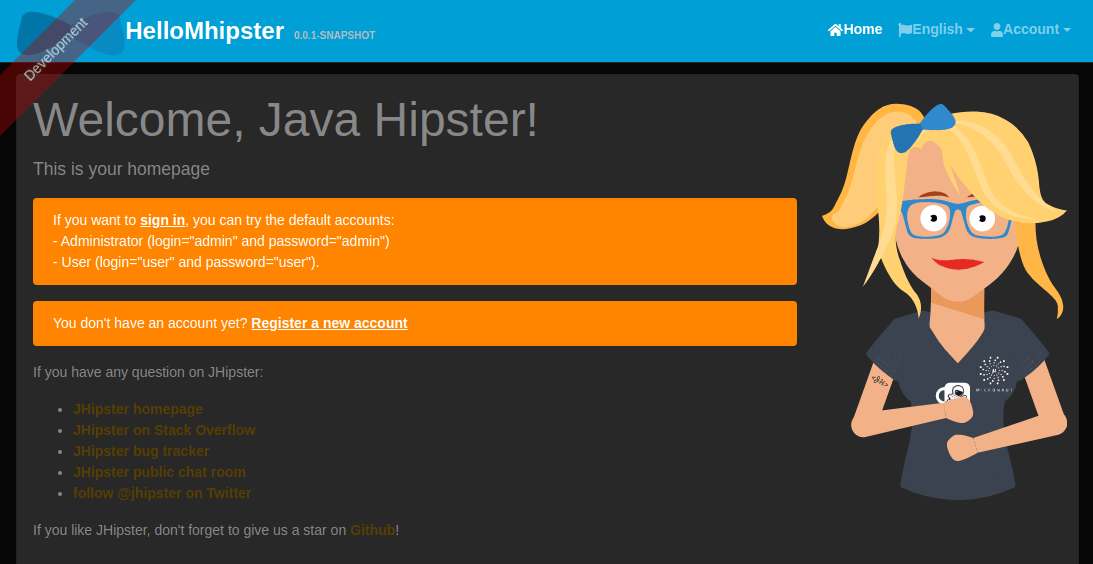Open the JHipster bug tracker link
Screen dimensions: 1093x564
click(141, 451)
